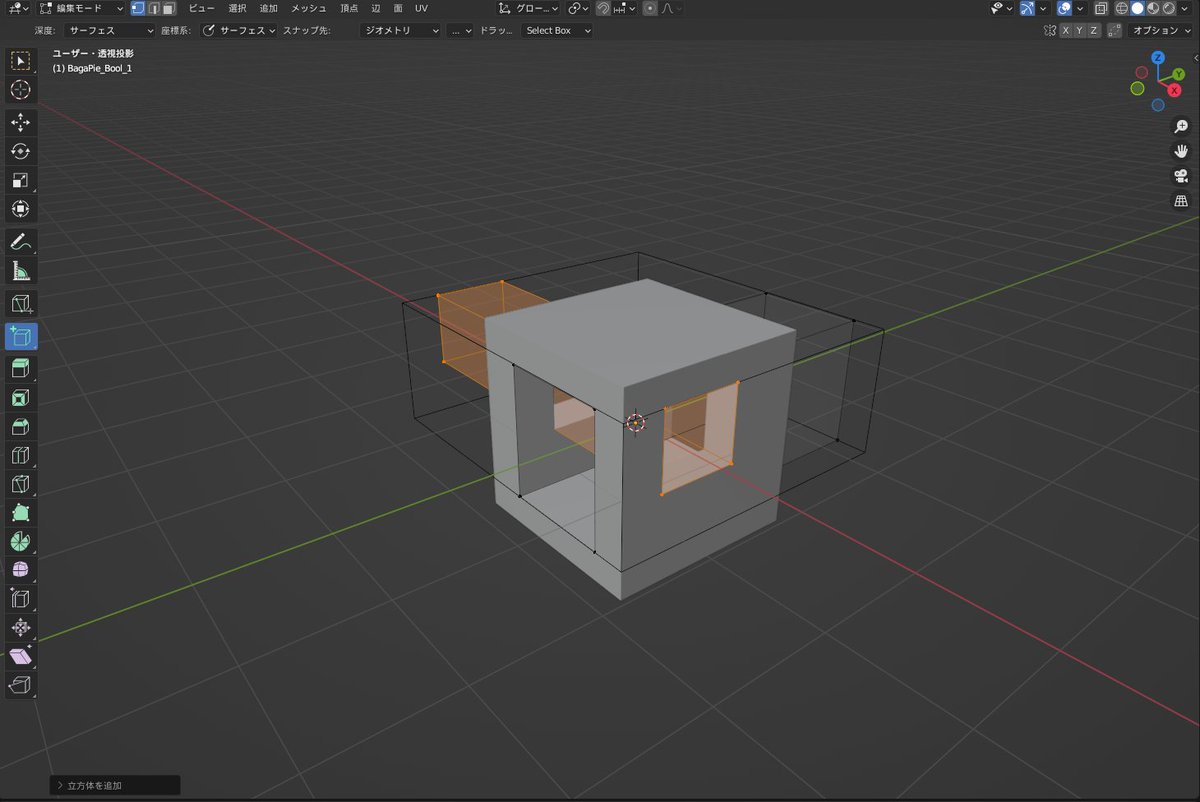1200x802 pixels.
Task: Select the Shear tool
Action: pyautogui.click(x=20, y=657)
